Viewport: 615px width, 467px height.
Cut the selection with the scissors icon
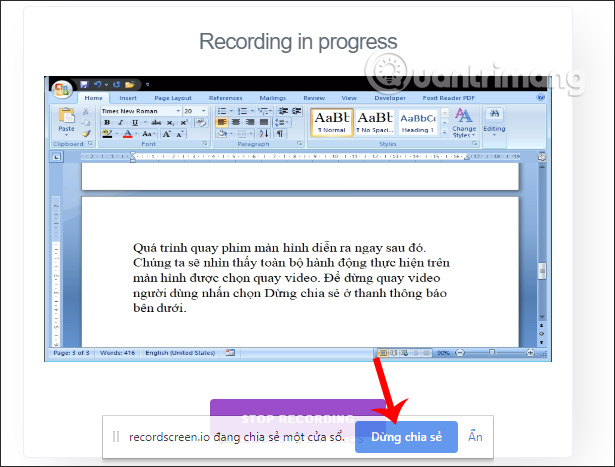[85, 112]
